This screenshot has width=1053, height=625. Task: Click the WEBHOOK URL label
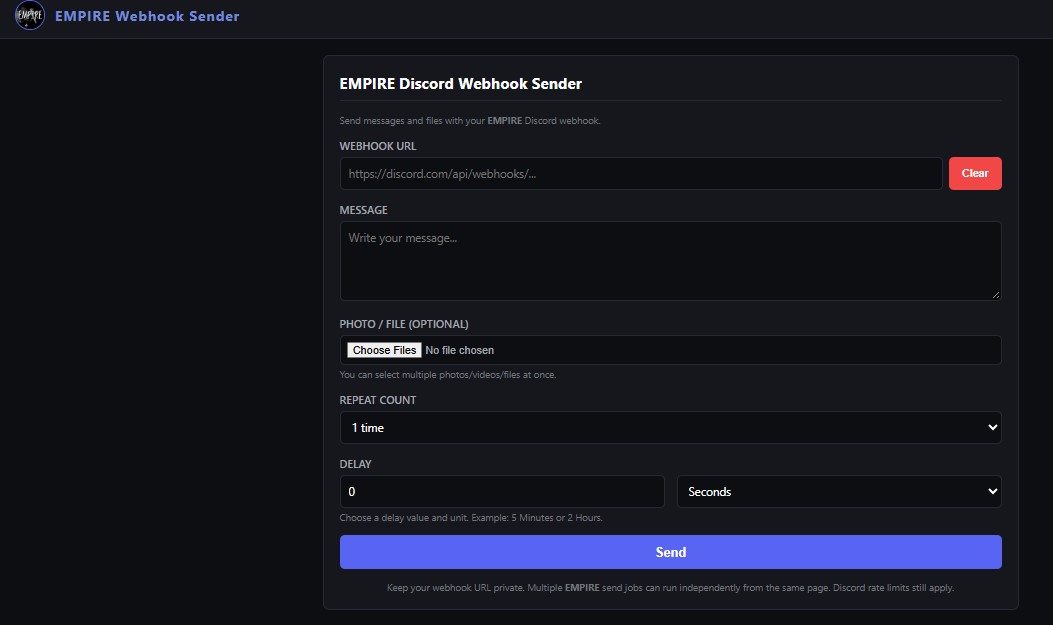[377, 146]
